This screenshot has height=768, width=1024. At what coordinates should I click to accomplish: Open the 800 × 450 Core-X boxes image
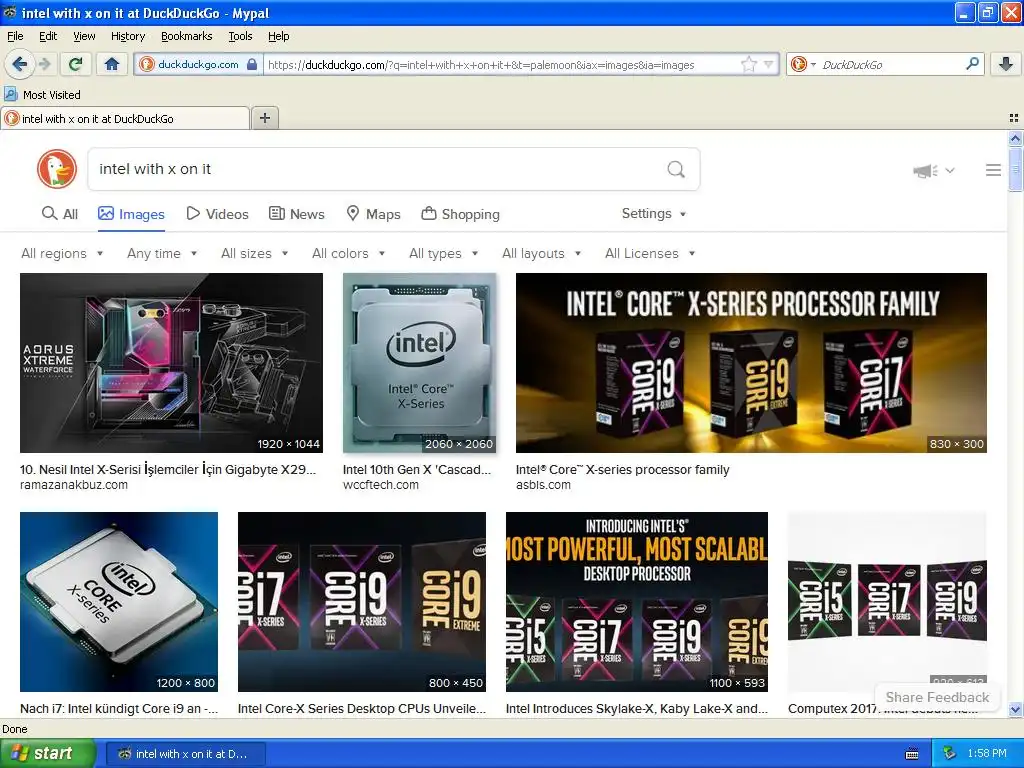[362, 601]
